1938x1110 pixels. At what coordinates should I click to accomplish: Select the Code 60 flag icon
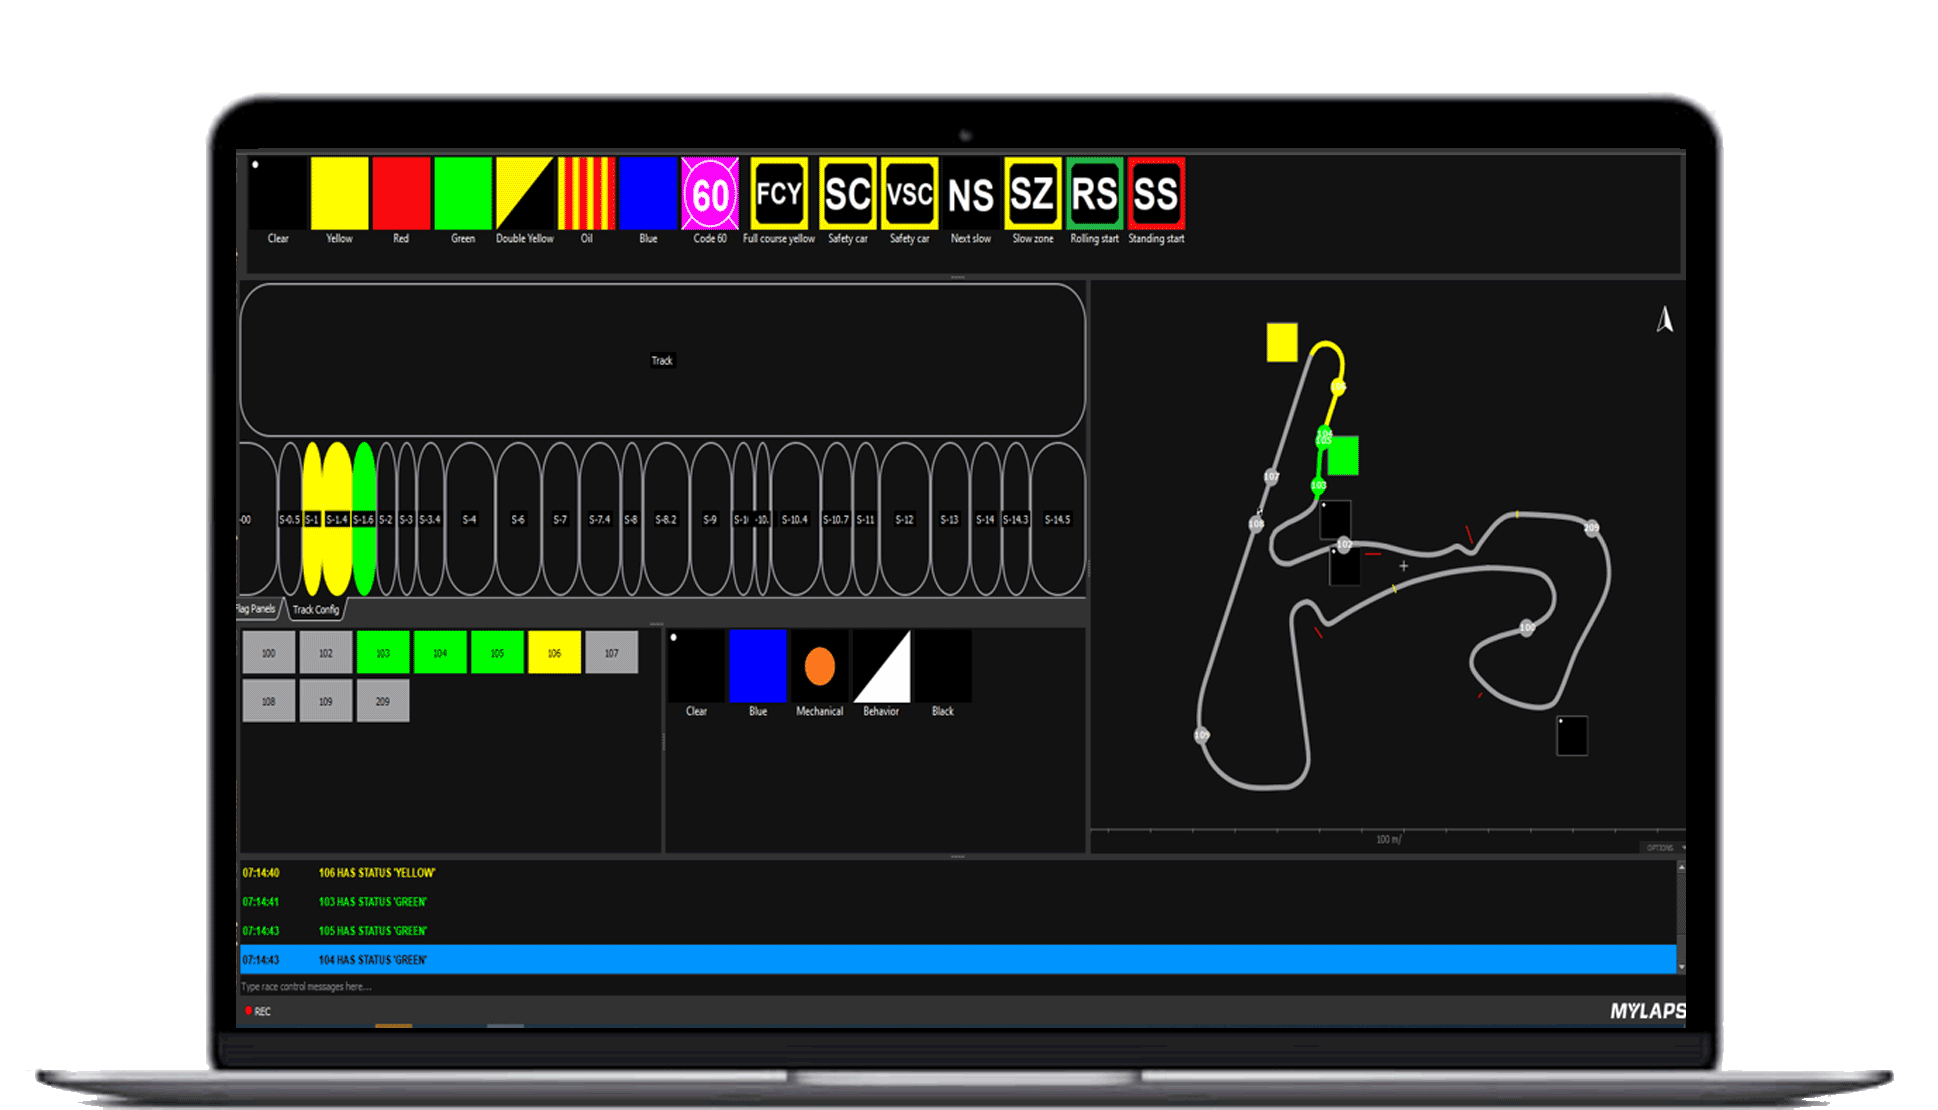click(x=710, y=194)
